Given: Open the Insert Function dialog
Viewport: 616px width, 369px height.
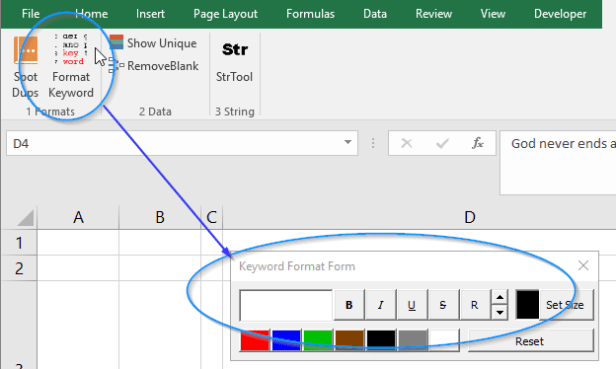Looking at the screenshot, I should pyautogui.click(x=478, y=143).
